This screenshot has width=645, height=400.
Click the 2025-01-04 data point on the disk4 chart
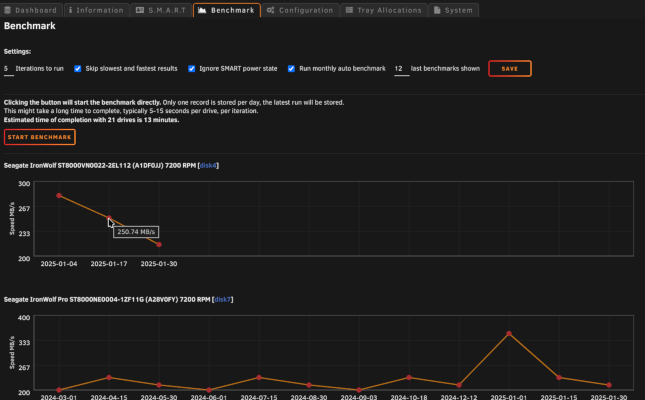[59, 195]
